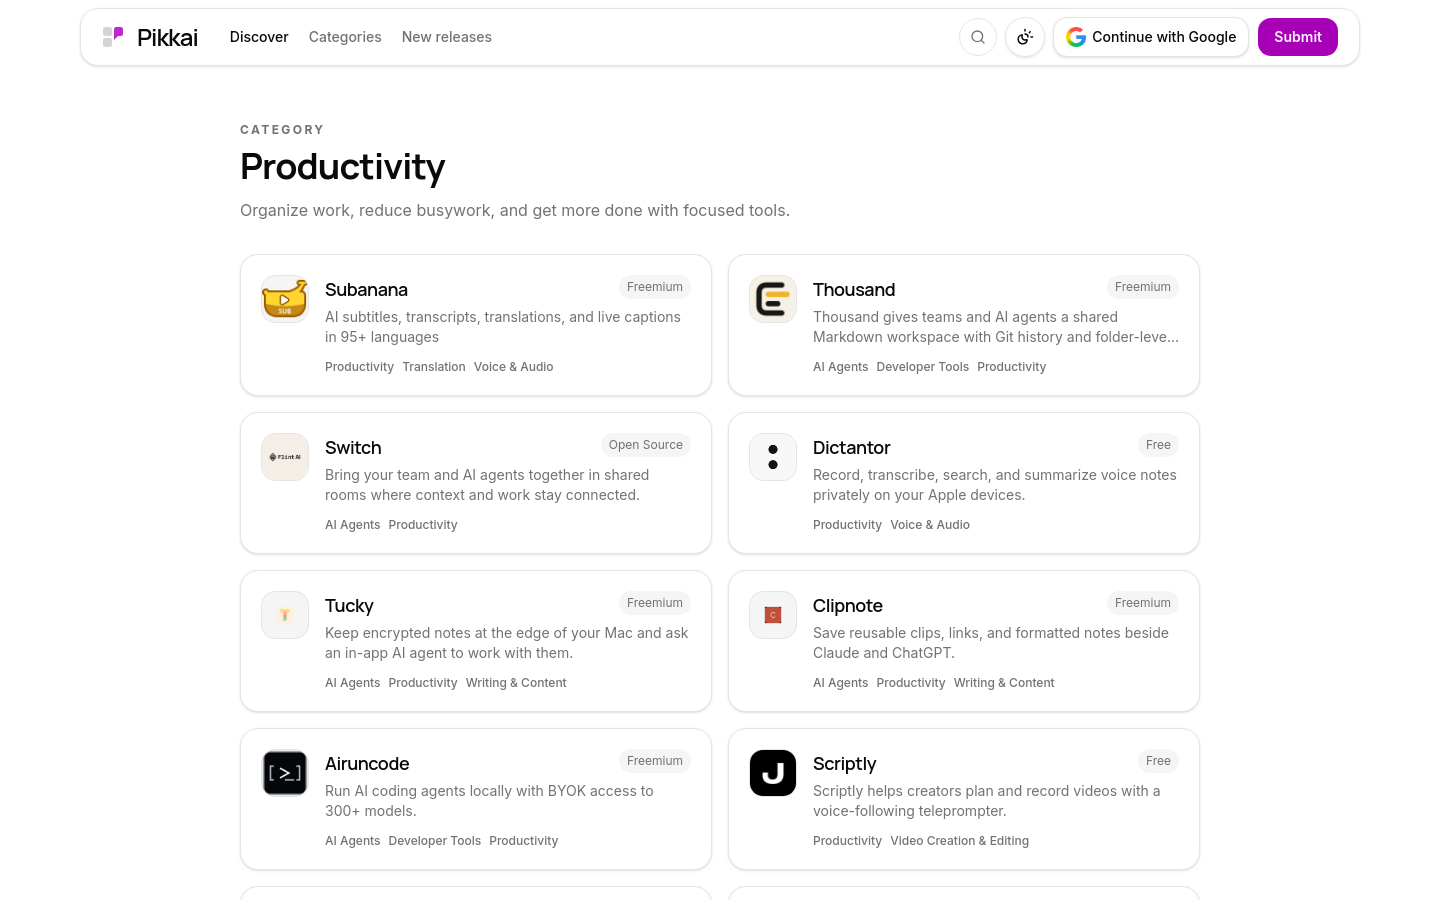Open the Subanana app icon
This screenshot has width=1440, height=900.
[285, 299]
